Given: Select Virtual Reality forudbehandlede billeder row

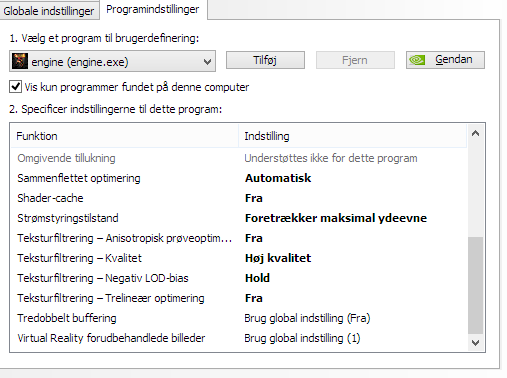Looking at the screenshot, I should tap(238, 338).
